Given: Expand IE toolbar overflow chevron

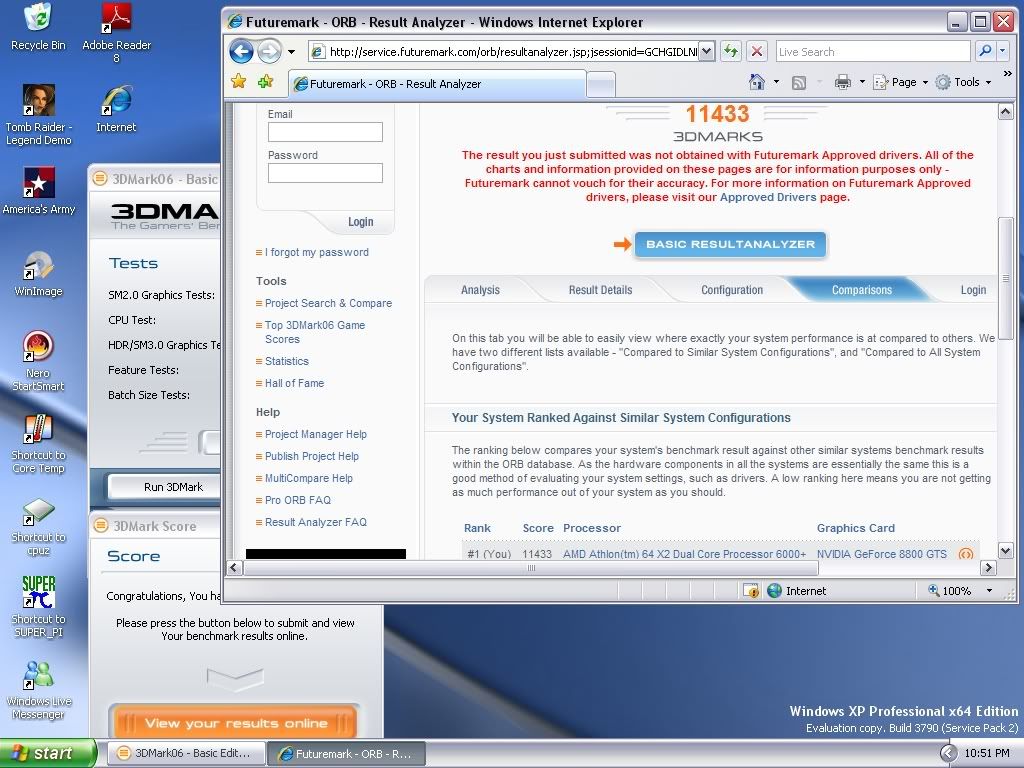Looking at the screenshot, I should tap(1008, 73).
